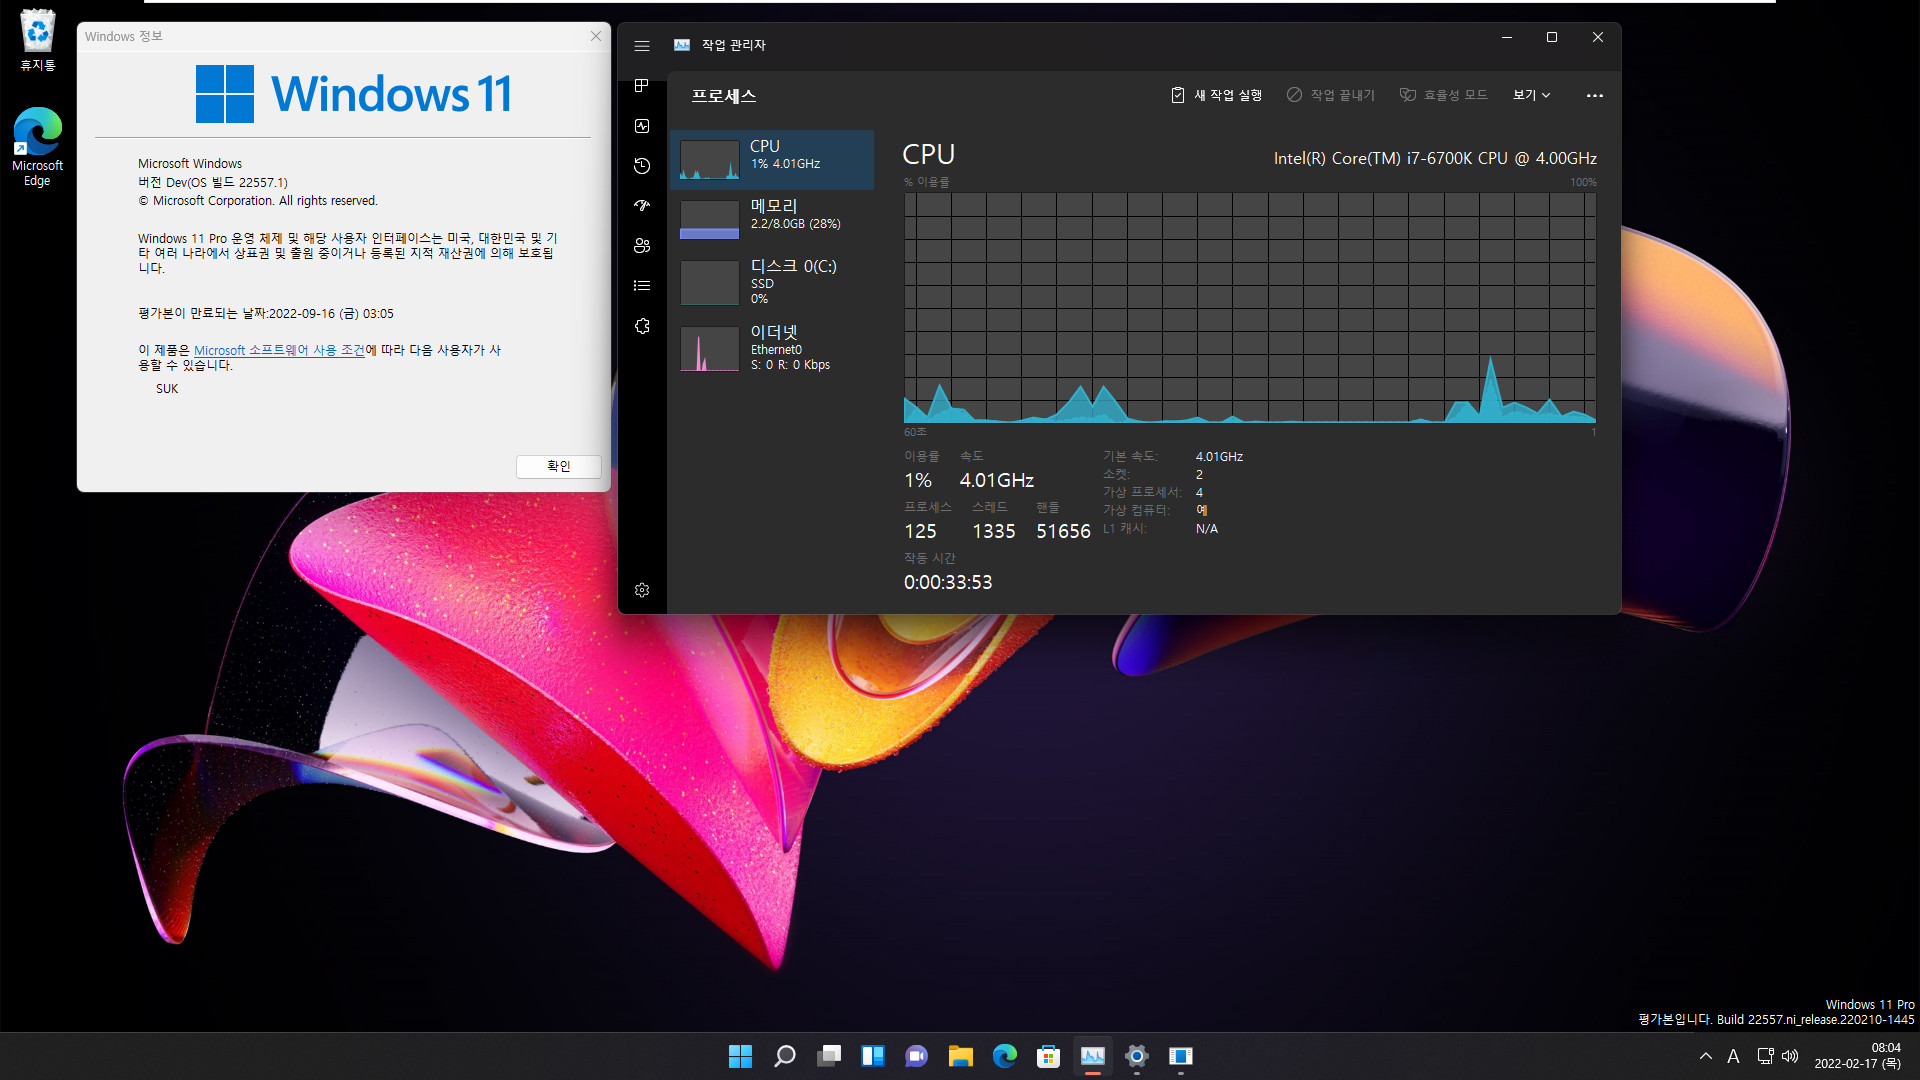Select the Microsoft Edge desktop icon

tap(38, 147)
